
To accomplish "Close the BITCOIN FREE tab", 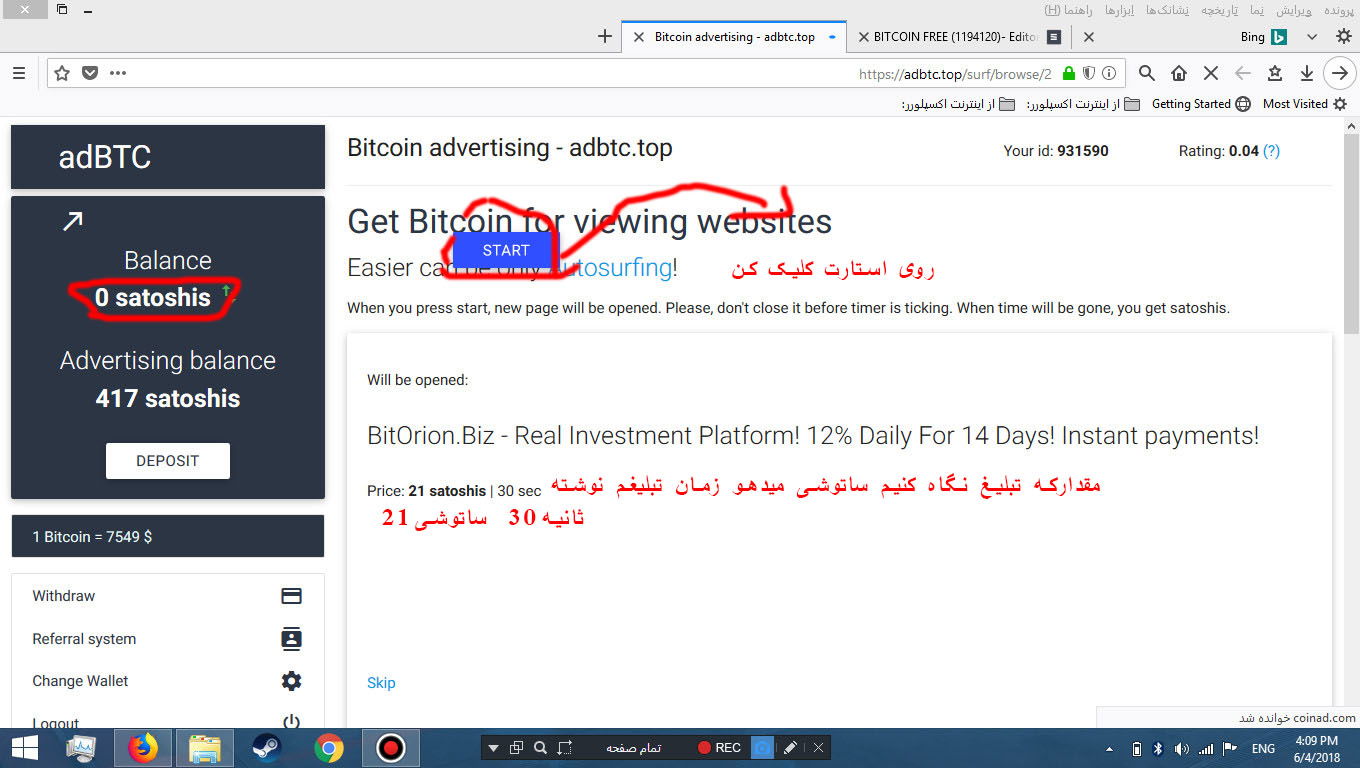I will pyautogui.click(x=865, y=37).
